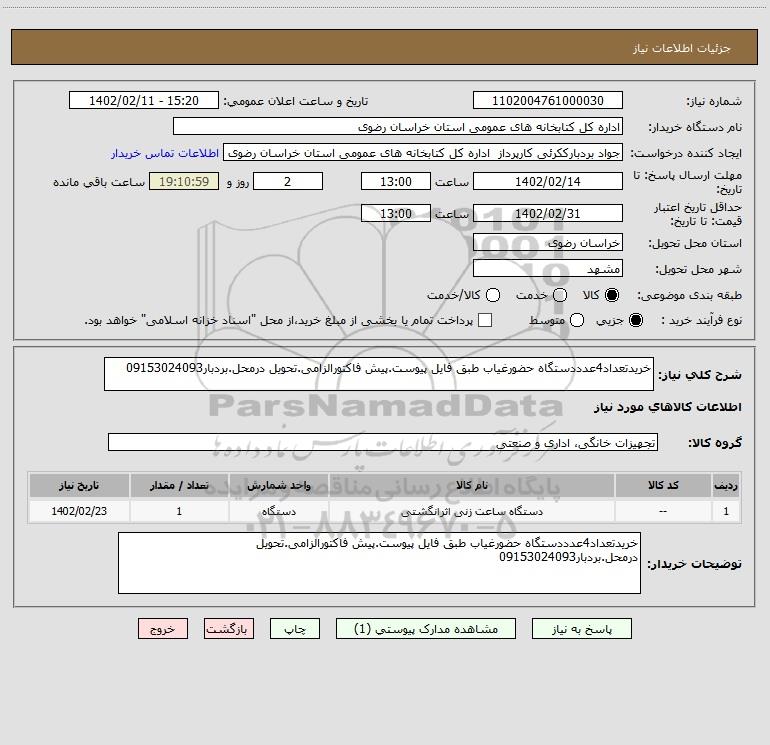
Task: Click the نام کالا column header
Action: point(471,485)
